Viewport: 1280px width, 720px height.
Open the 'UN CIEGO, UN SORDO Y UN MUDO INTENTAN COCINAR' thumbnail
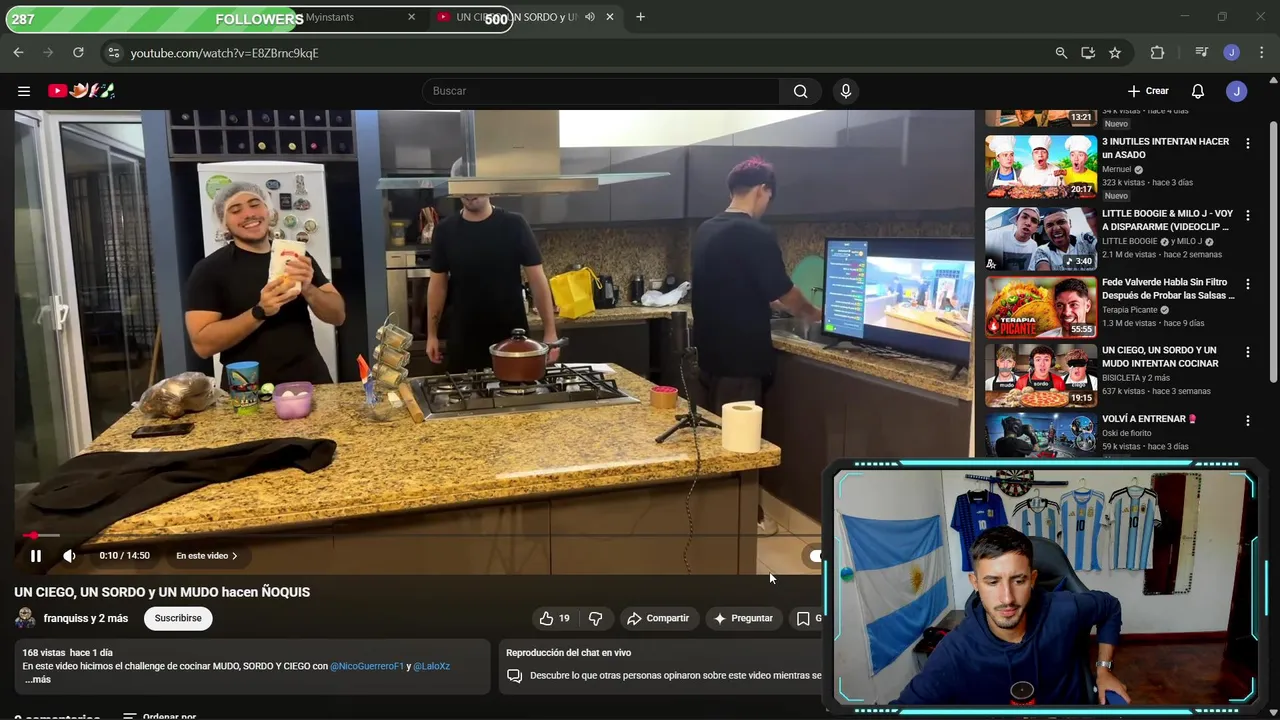tap(1041, 375)
